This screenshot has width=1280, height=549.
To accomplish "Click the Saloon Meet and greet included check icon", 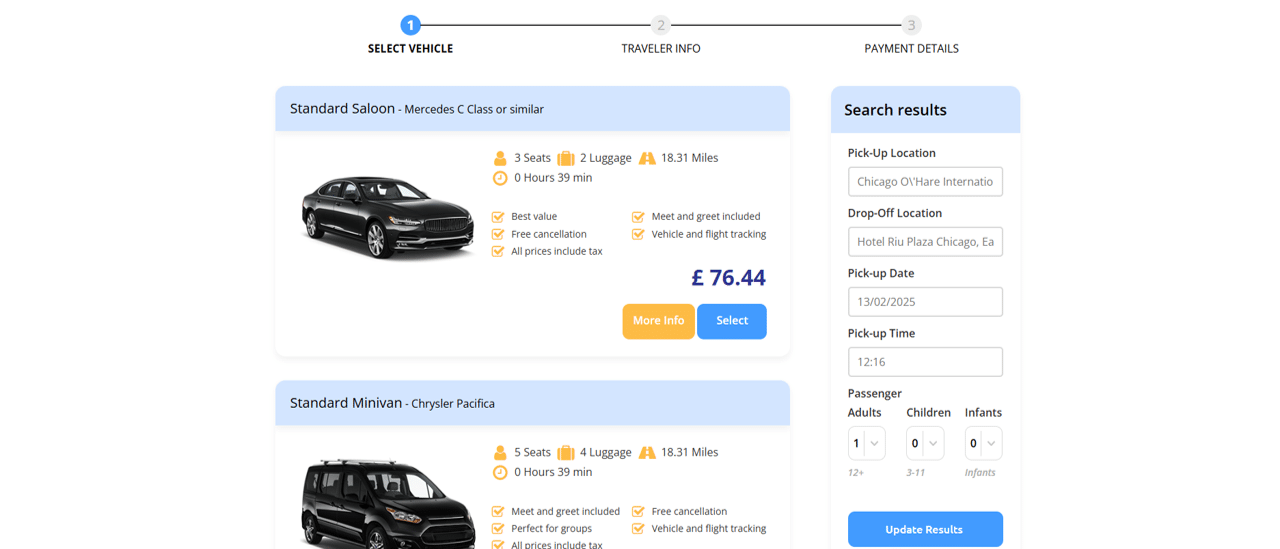I will click(x=638, y=216).
